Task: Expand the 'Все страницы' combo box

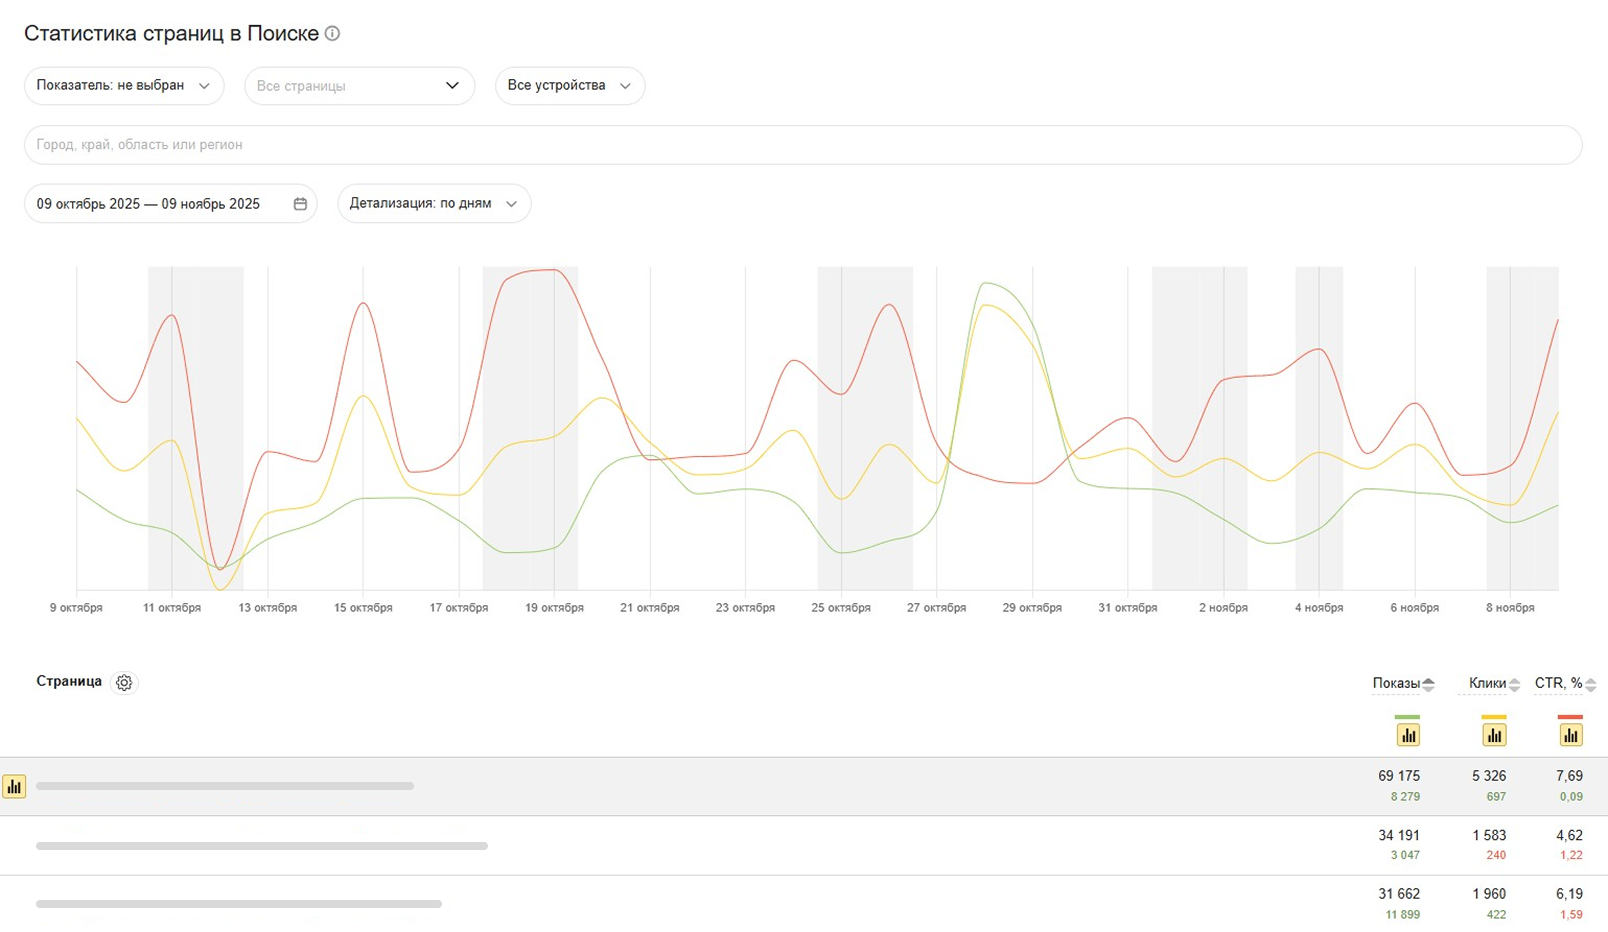Action: click(x=359, y=86)
